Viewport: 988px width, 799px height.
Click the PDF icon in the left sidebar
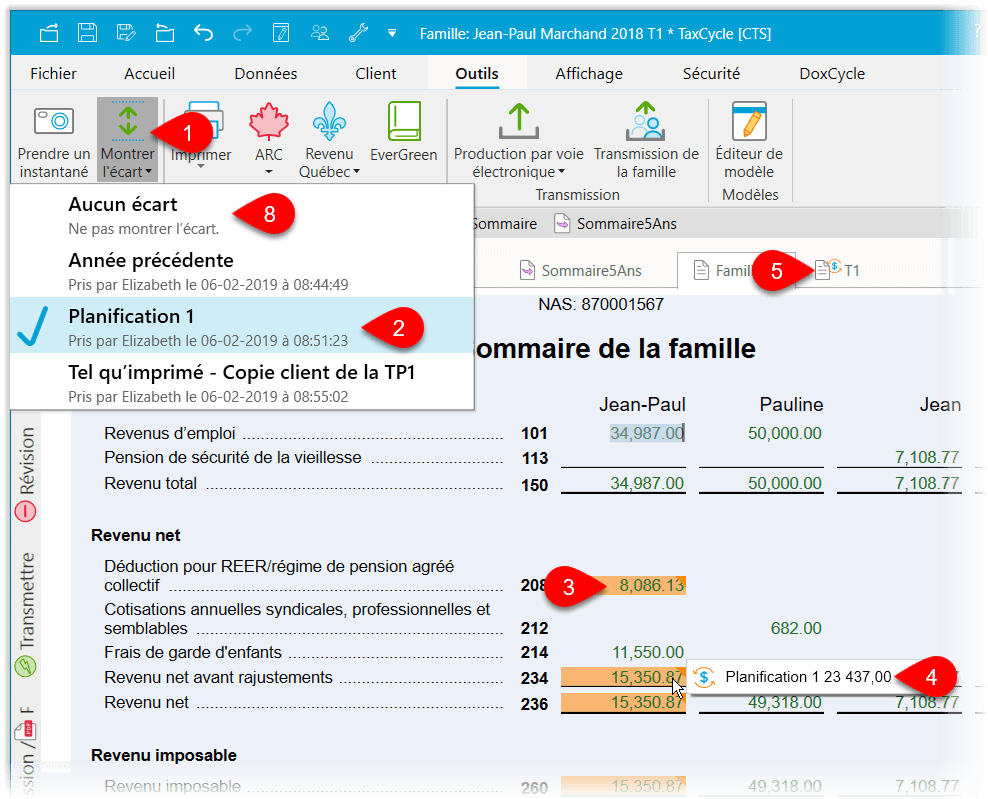click(x=26, y=730)
